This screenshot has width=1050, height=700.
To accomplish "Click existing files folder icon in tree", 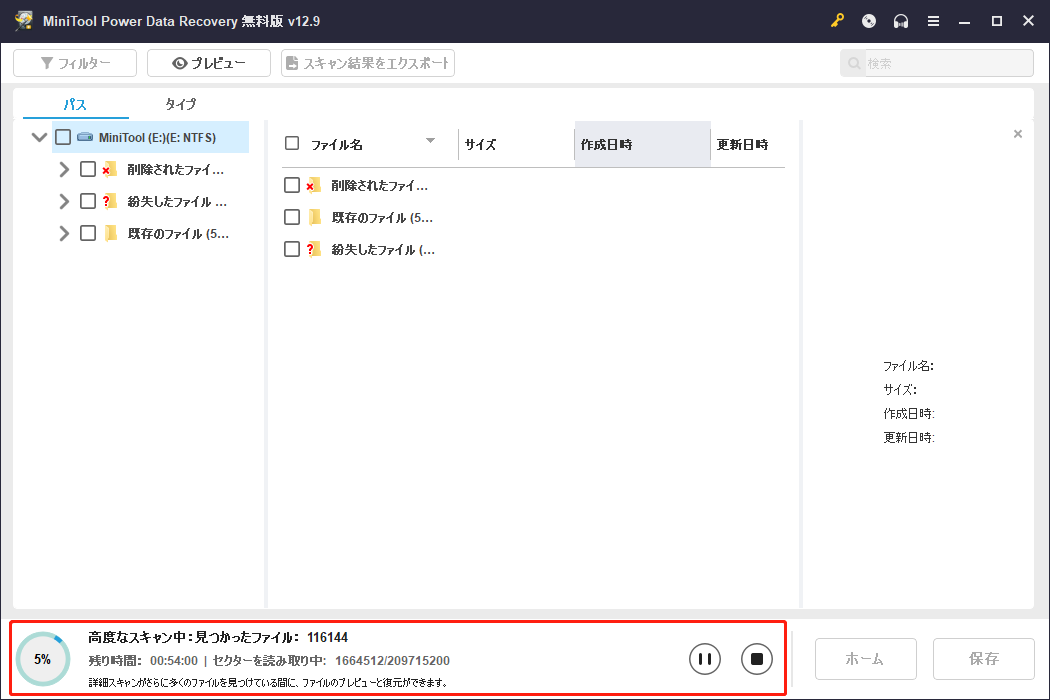I will (112, 233).
